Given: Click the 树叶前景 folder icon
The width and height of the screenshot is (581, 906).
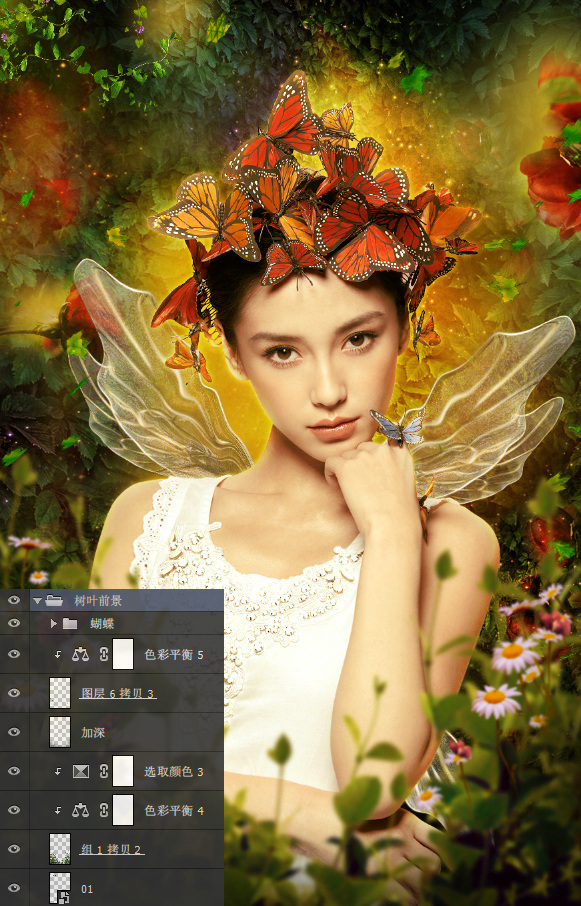Looking at the screenshot, I should 54,600.
